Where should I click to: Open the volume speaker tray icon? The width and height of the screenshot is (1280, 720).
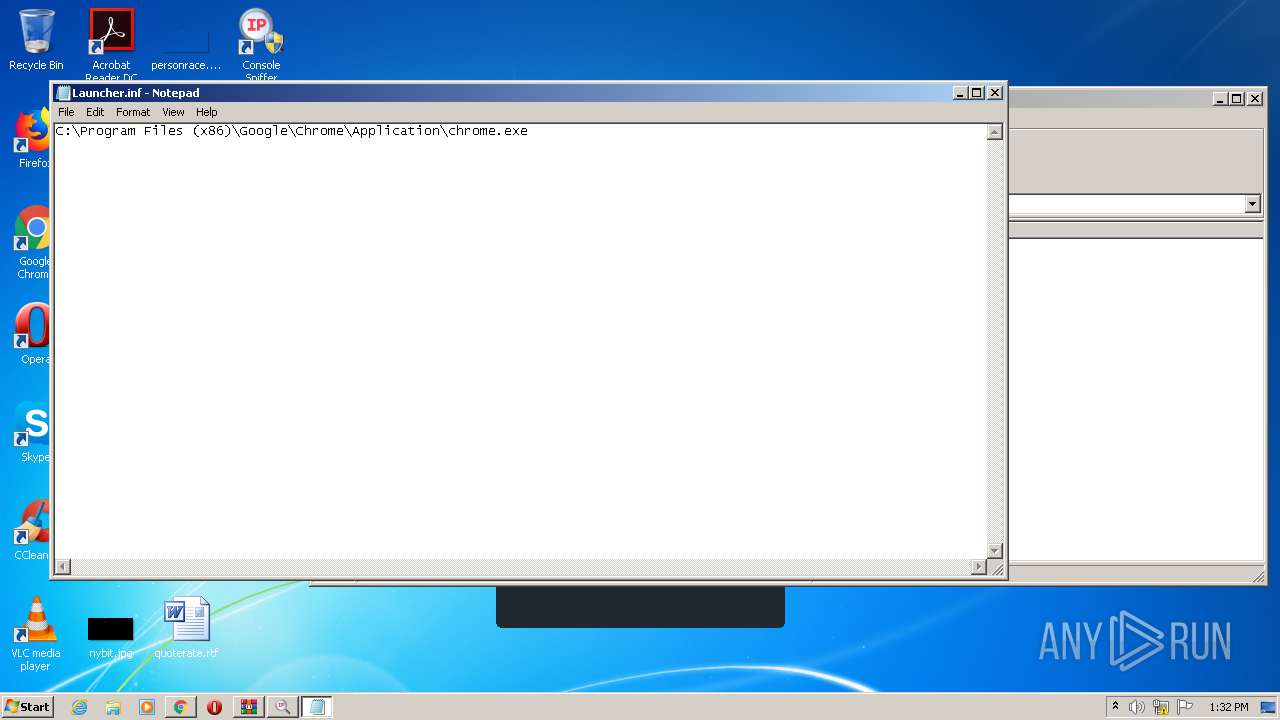pyautogui.click(x=1137, y=707)
